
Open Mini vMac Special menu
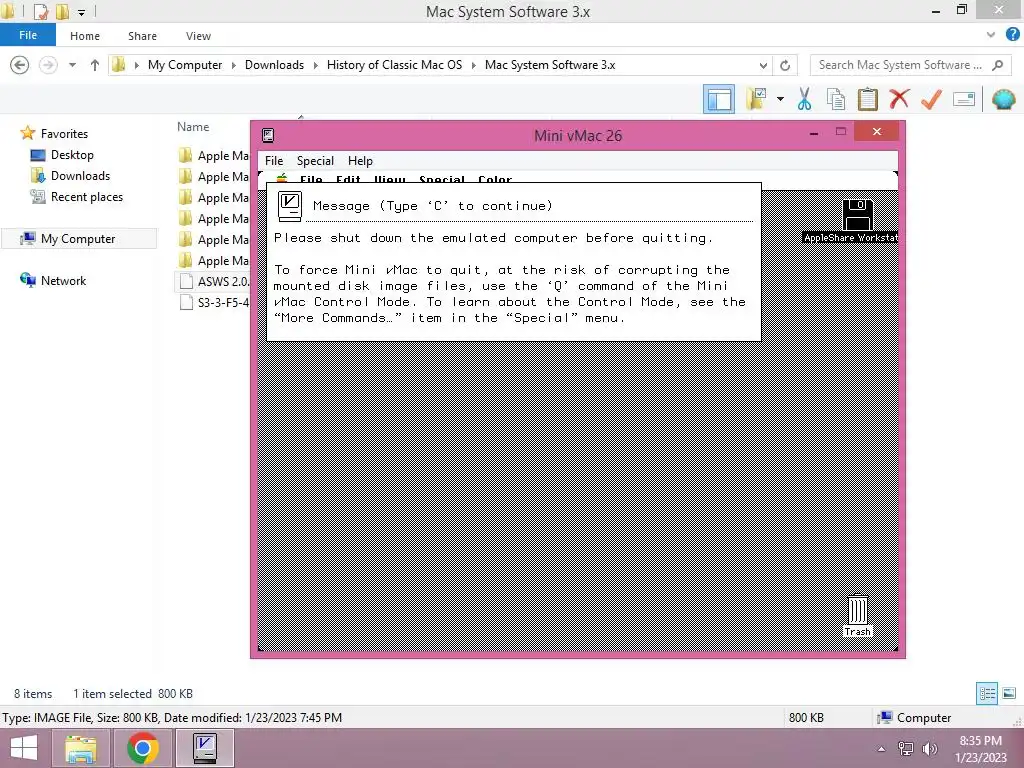(x=315, y=161)
